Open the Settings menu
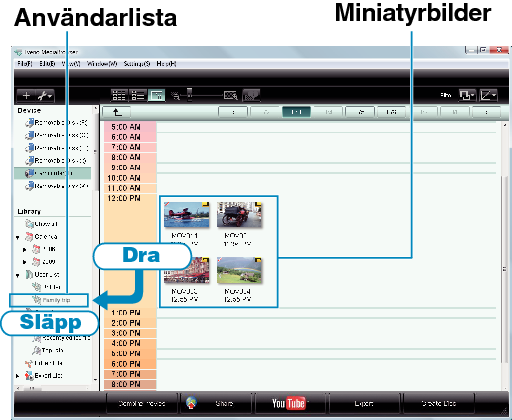The image size is (512, 420). tap(137, 64)
